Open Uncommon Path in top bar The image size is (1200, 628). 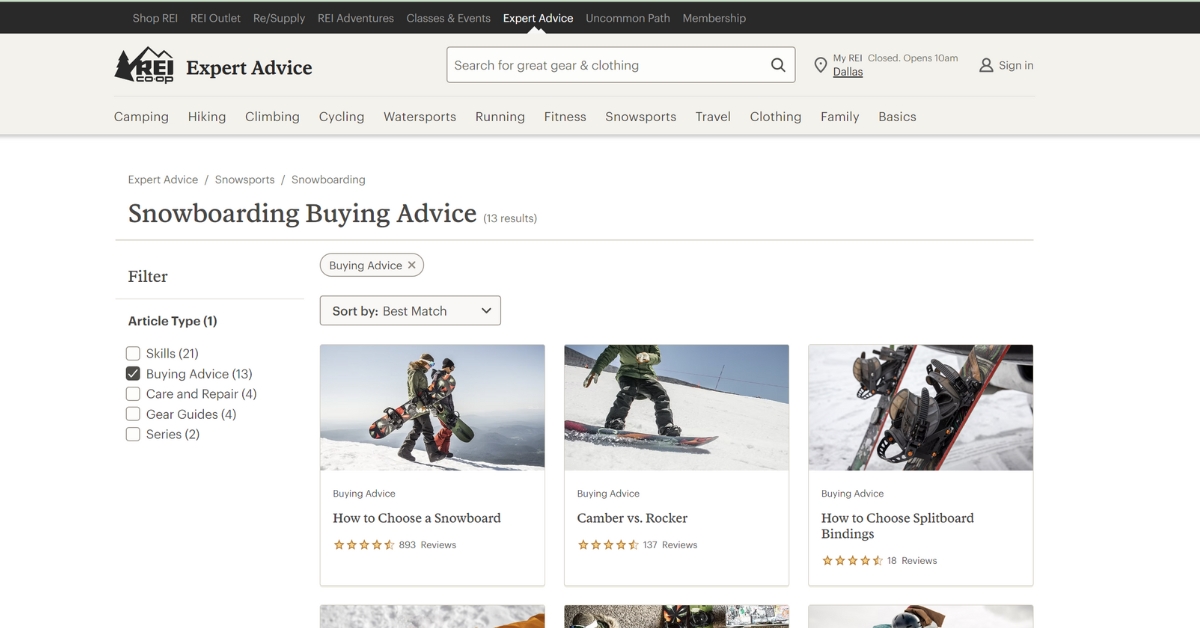628,18
